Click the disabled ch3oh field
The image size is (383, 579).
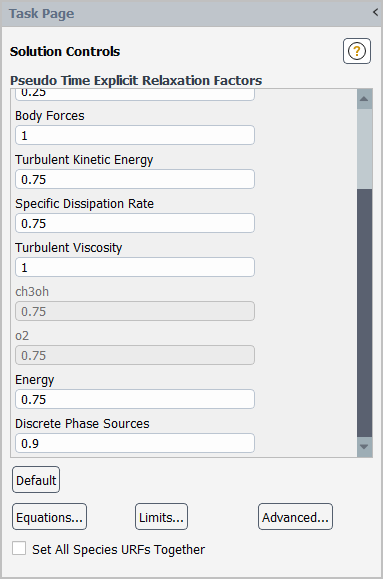point(135,311)
